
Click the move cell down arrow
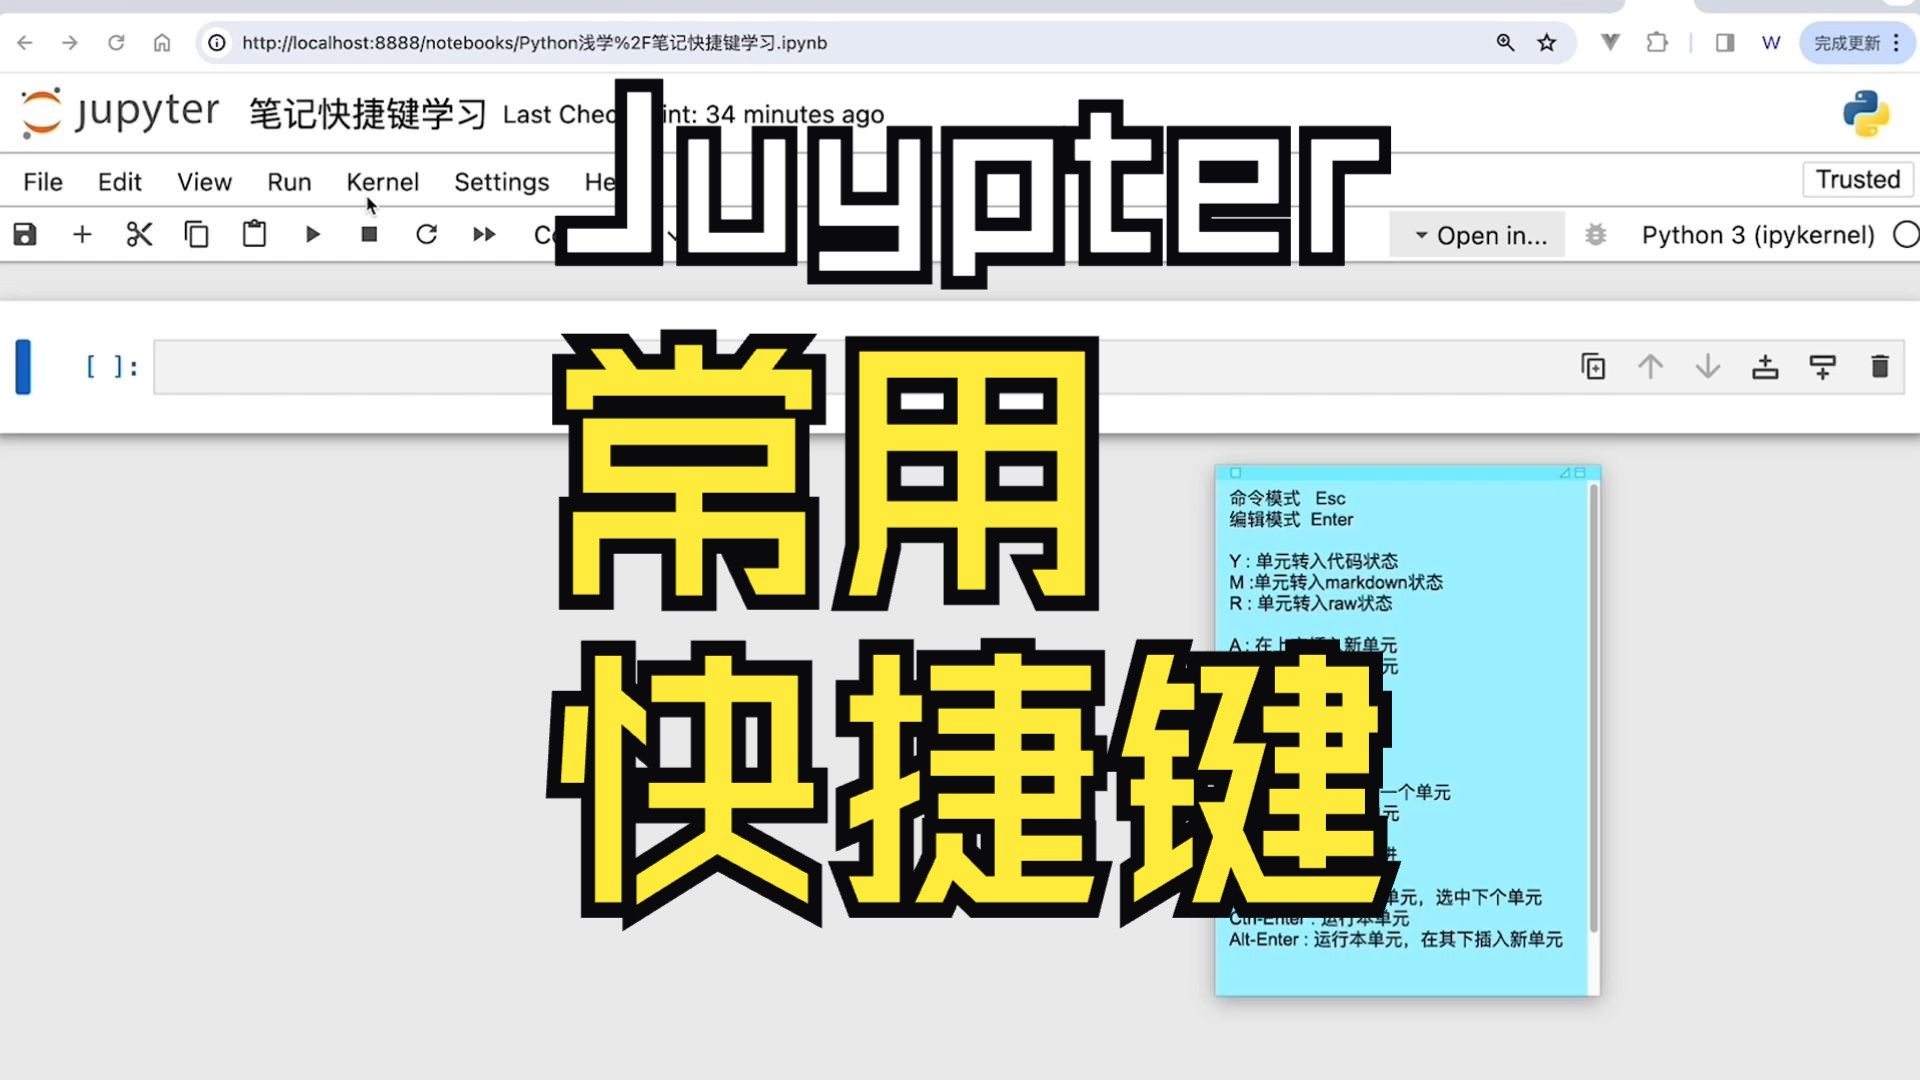[1709, 367]
